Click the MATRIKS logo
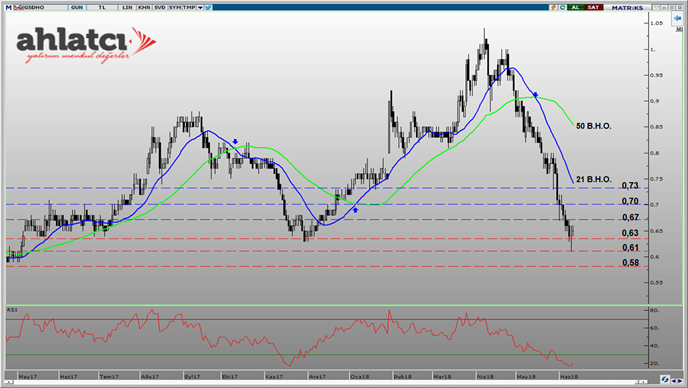 coord(627,7)
